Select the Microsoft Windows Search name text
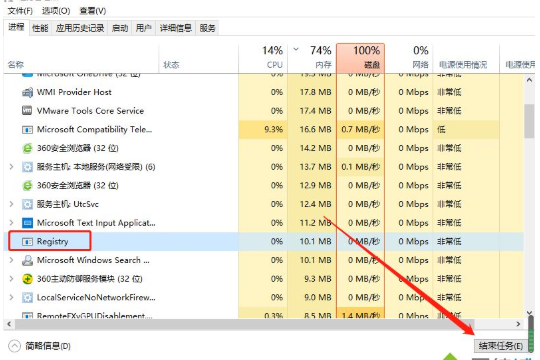 (x=93, y=260)
